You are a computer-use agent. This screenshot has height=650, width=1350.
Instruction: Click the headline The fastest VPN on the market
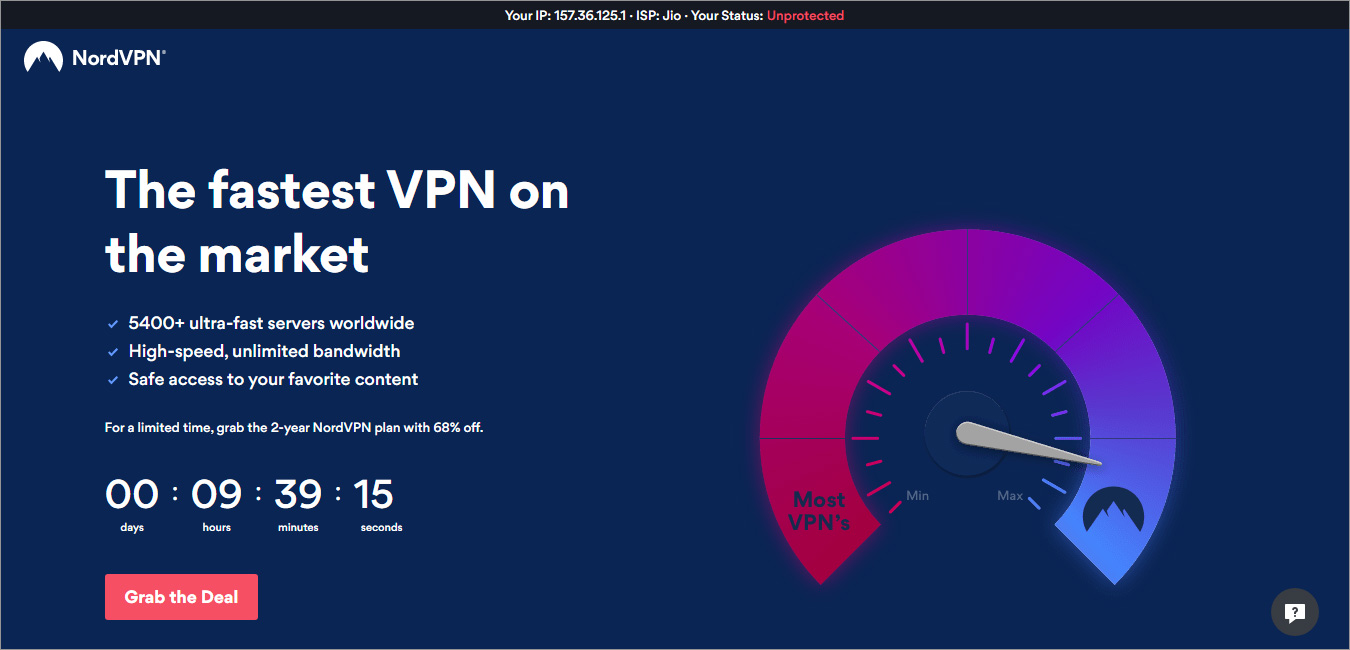[336, 221]
